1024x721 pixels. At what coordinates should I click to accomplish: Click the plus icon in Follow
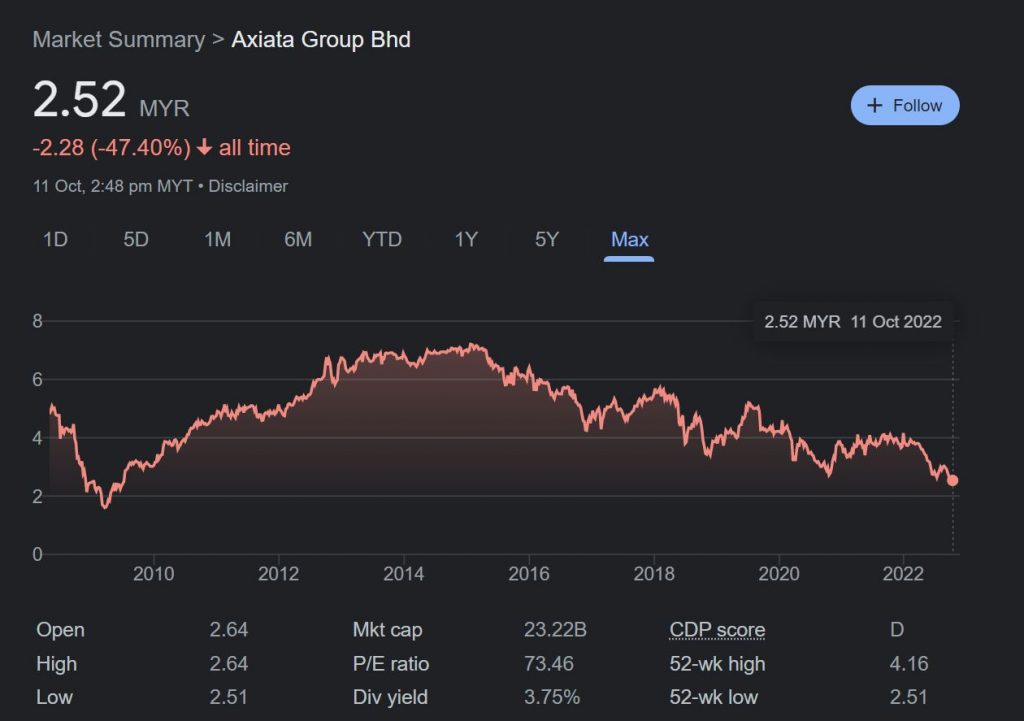click(x=875, y=105)
